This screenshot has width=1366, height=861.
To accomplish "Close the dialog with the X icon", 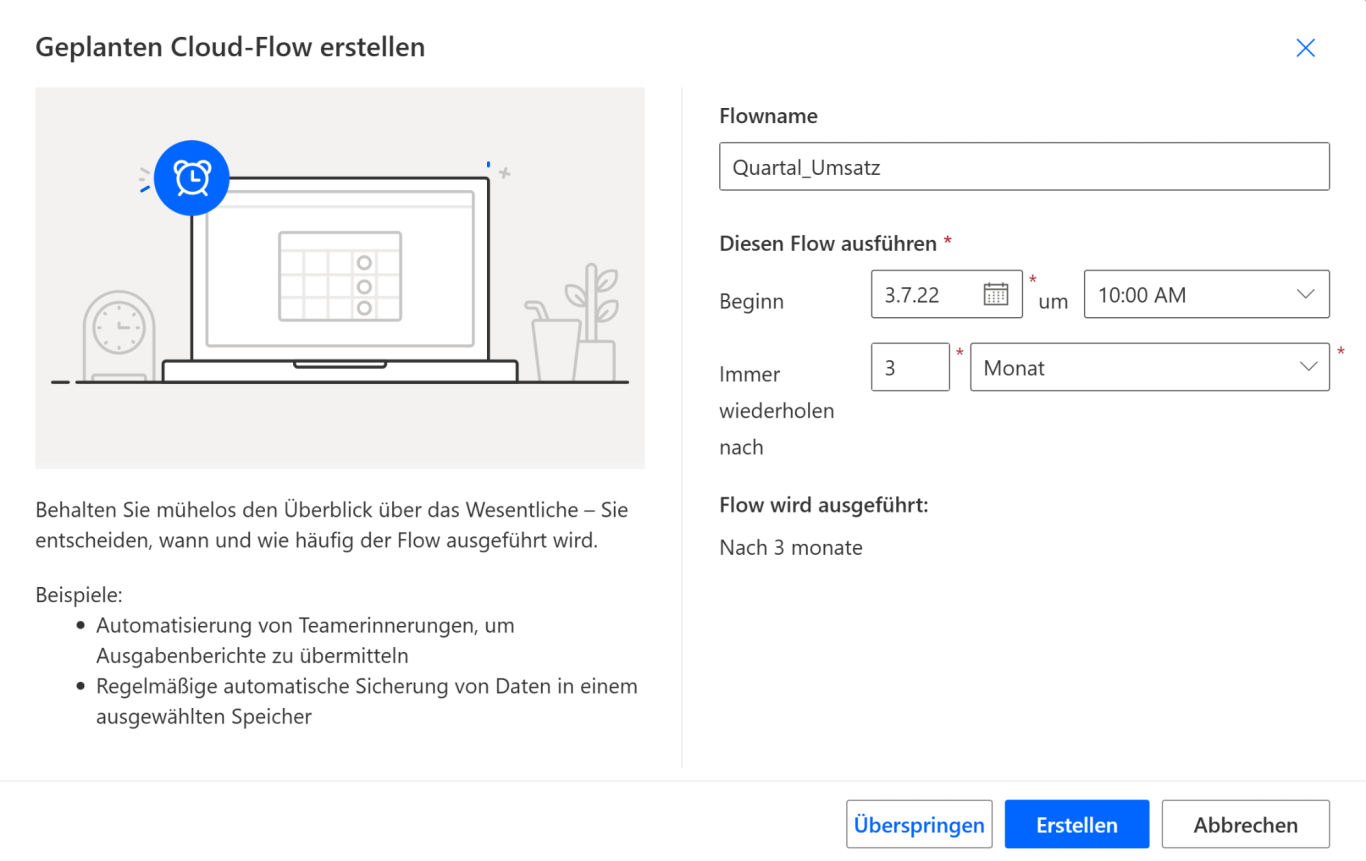I will pyautogui.click(x=1305, y=48).
